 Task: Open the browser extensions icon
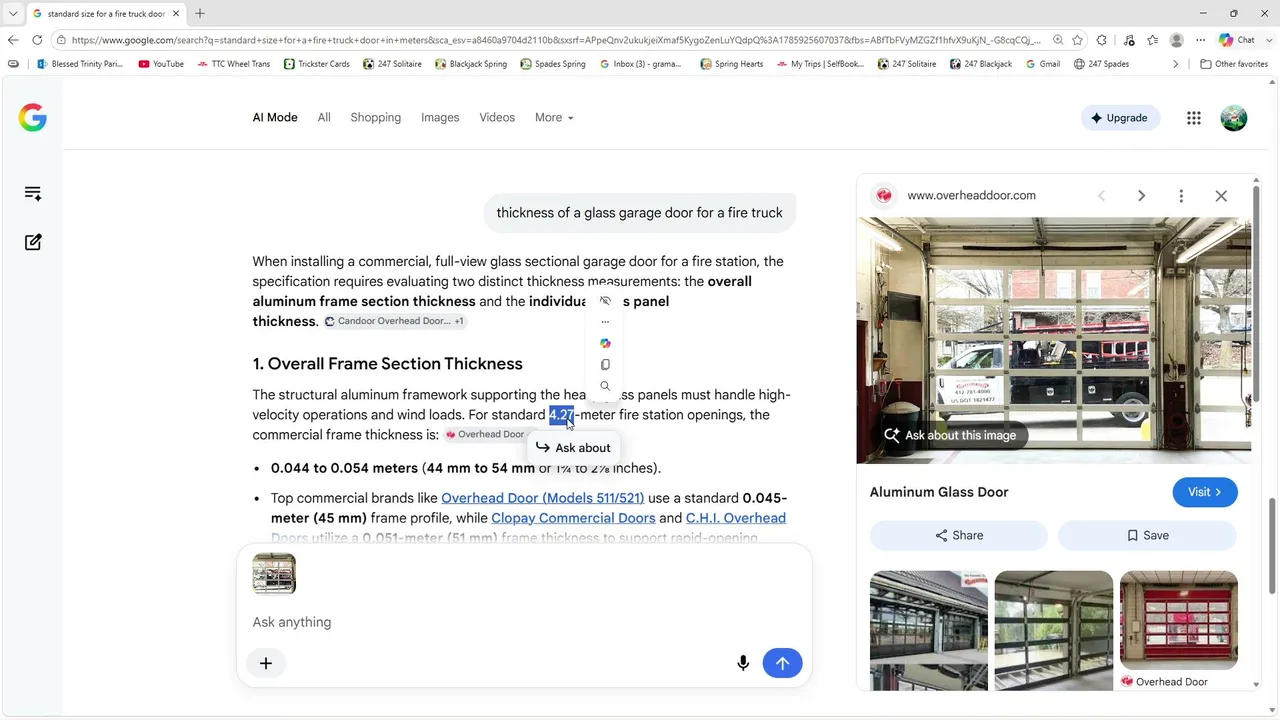(x=1102, y=40)
